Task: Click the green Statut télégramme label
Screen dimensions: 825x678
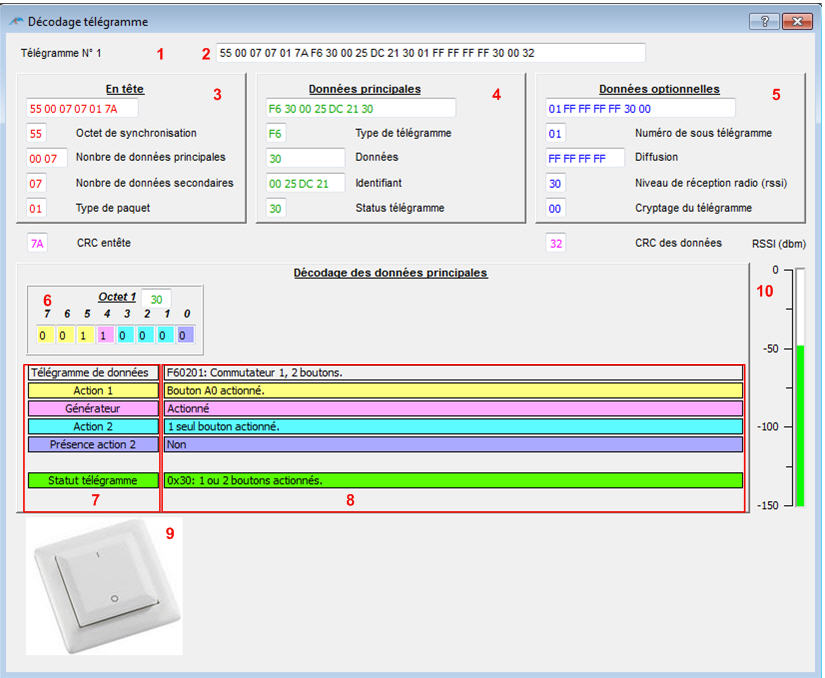Action: click(93, 480)
